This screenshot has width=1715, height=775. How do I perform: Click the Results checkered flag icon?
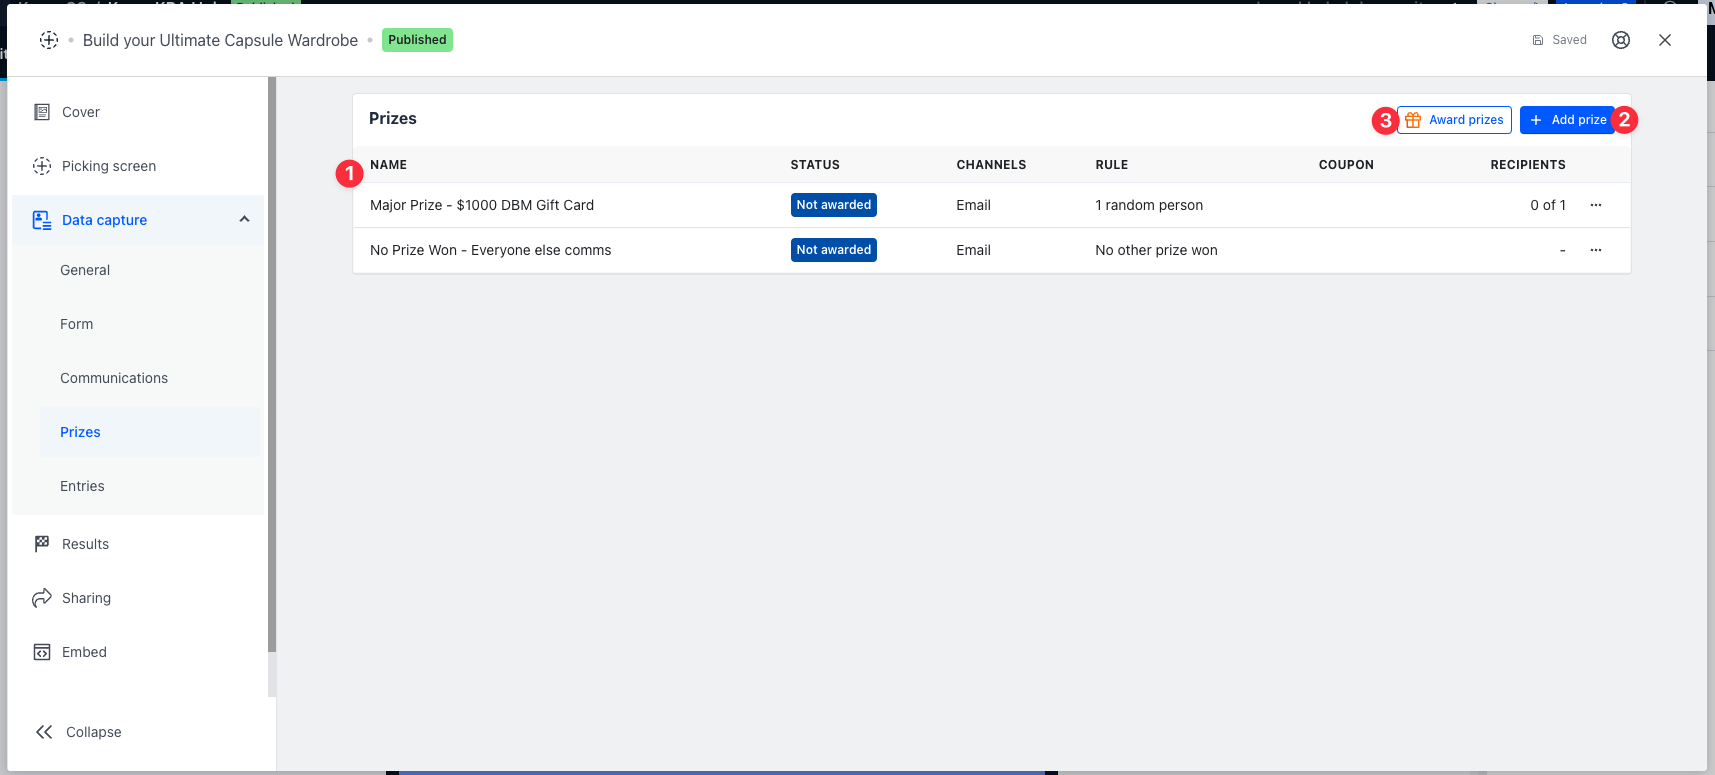(x=42, y=544)
